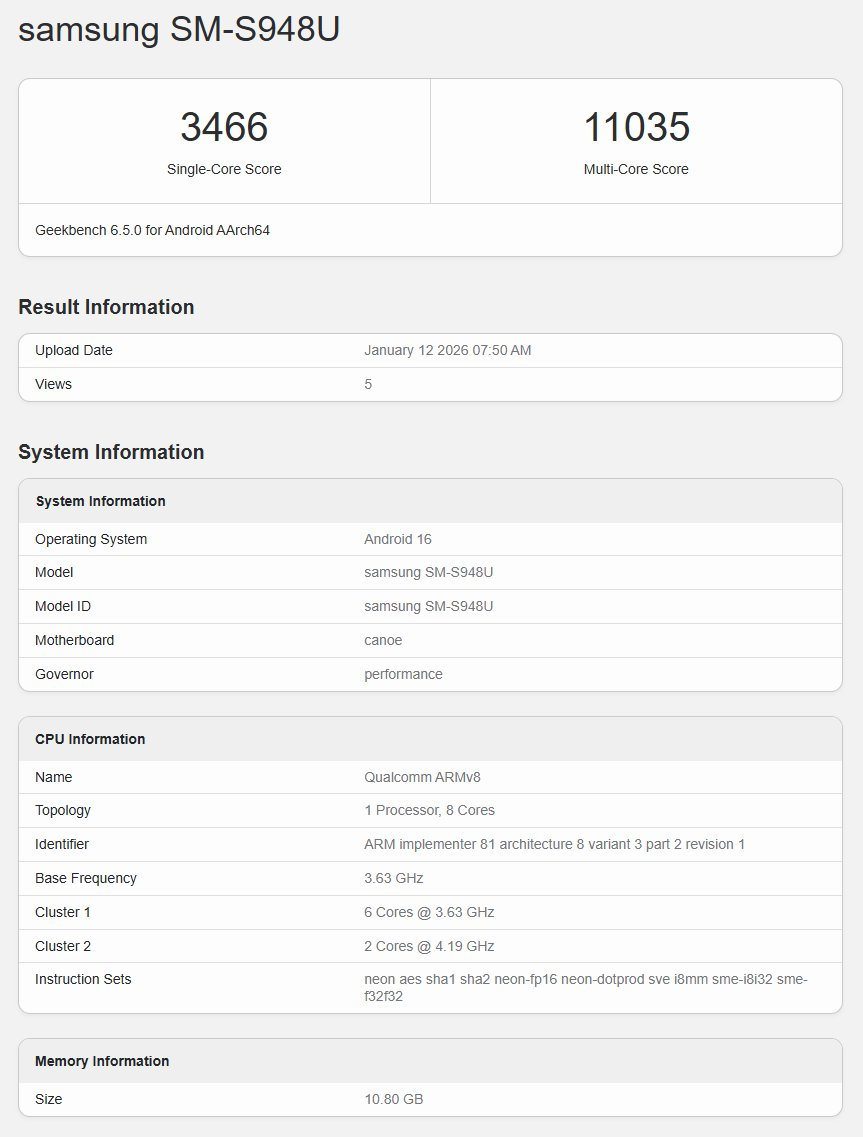
Task: Click the Views count showing 5
Action: click(x=368, y=384)
